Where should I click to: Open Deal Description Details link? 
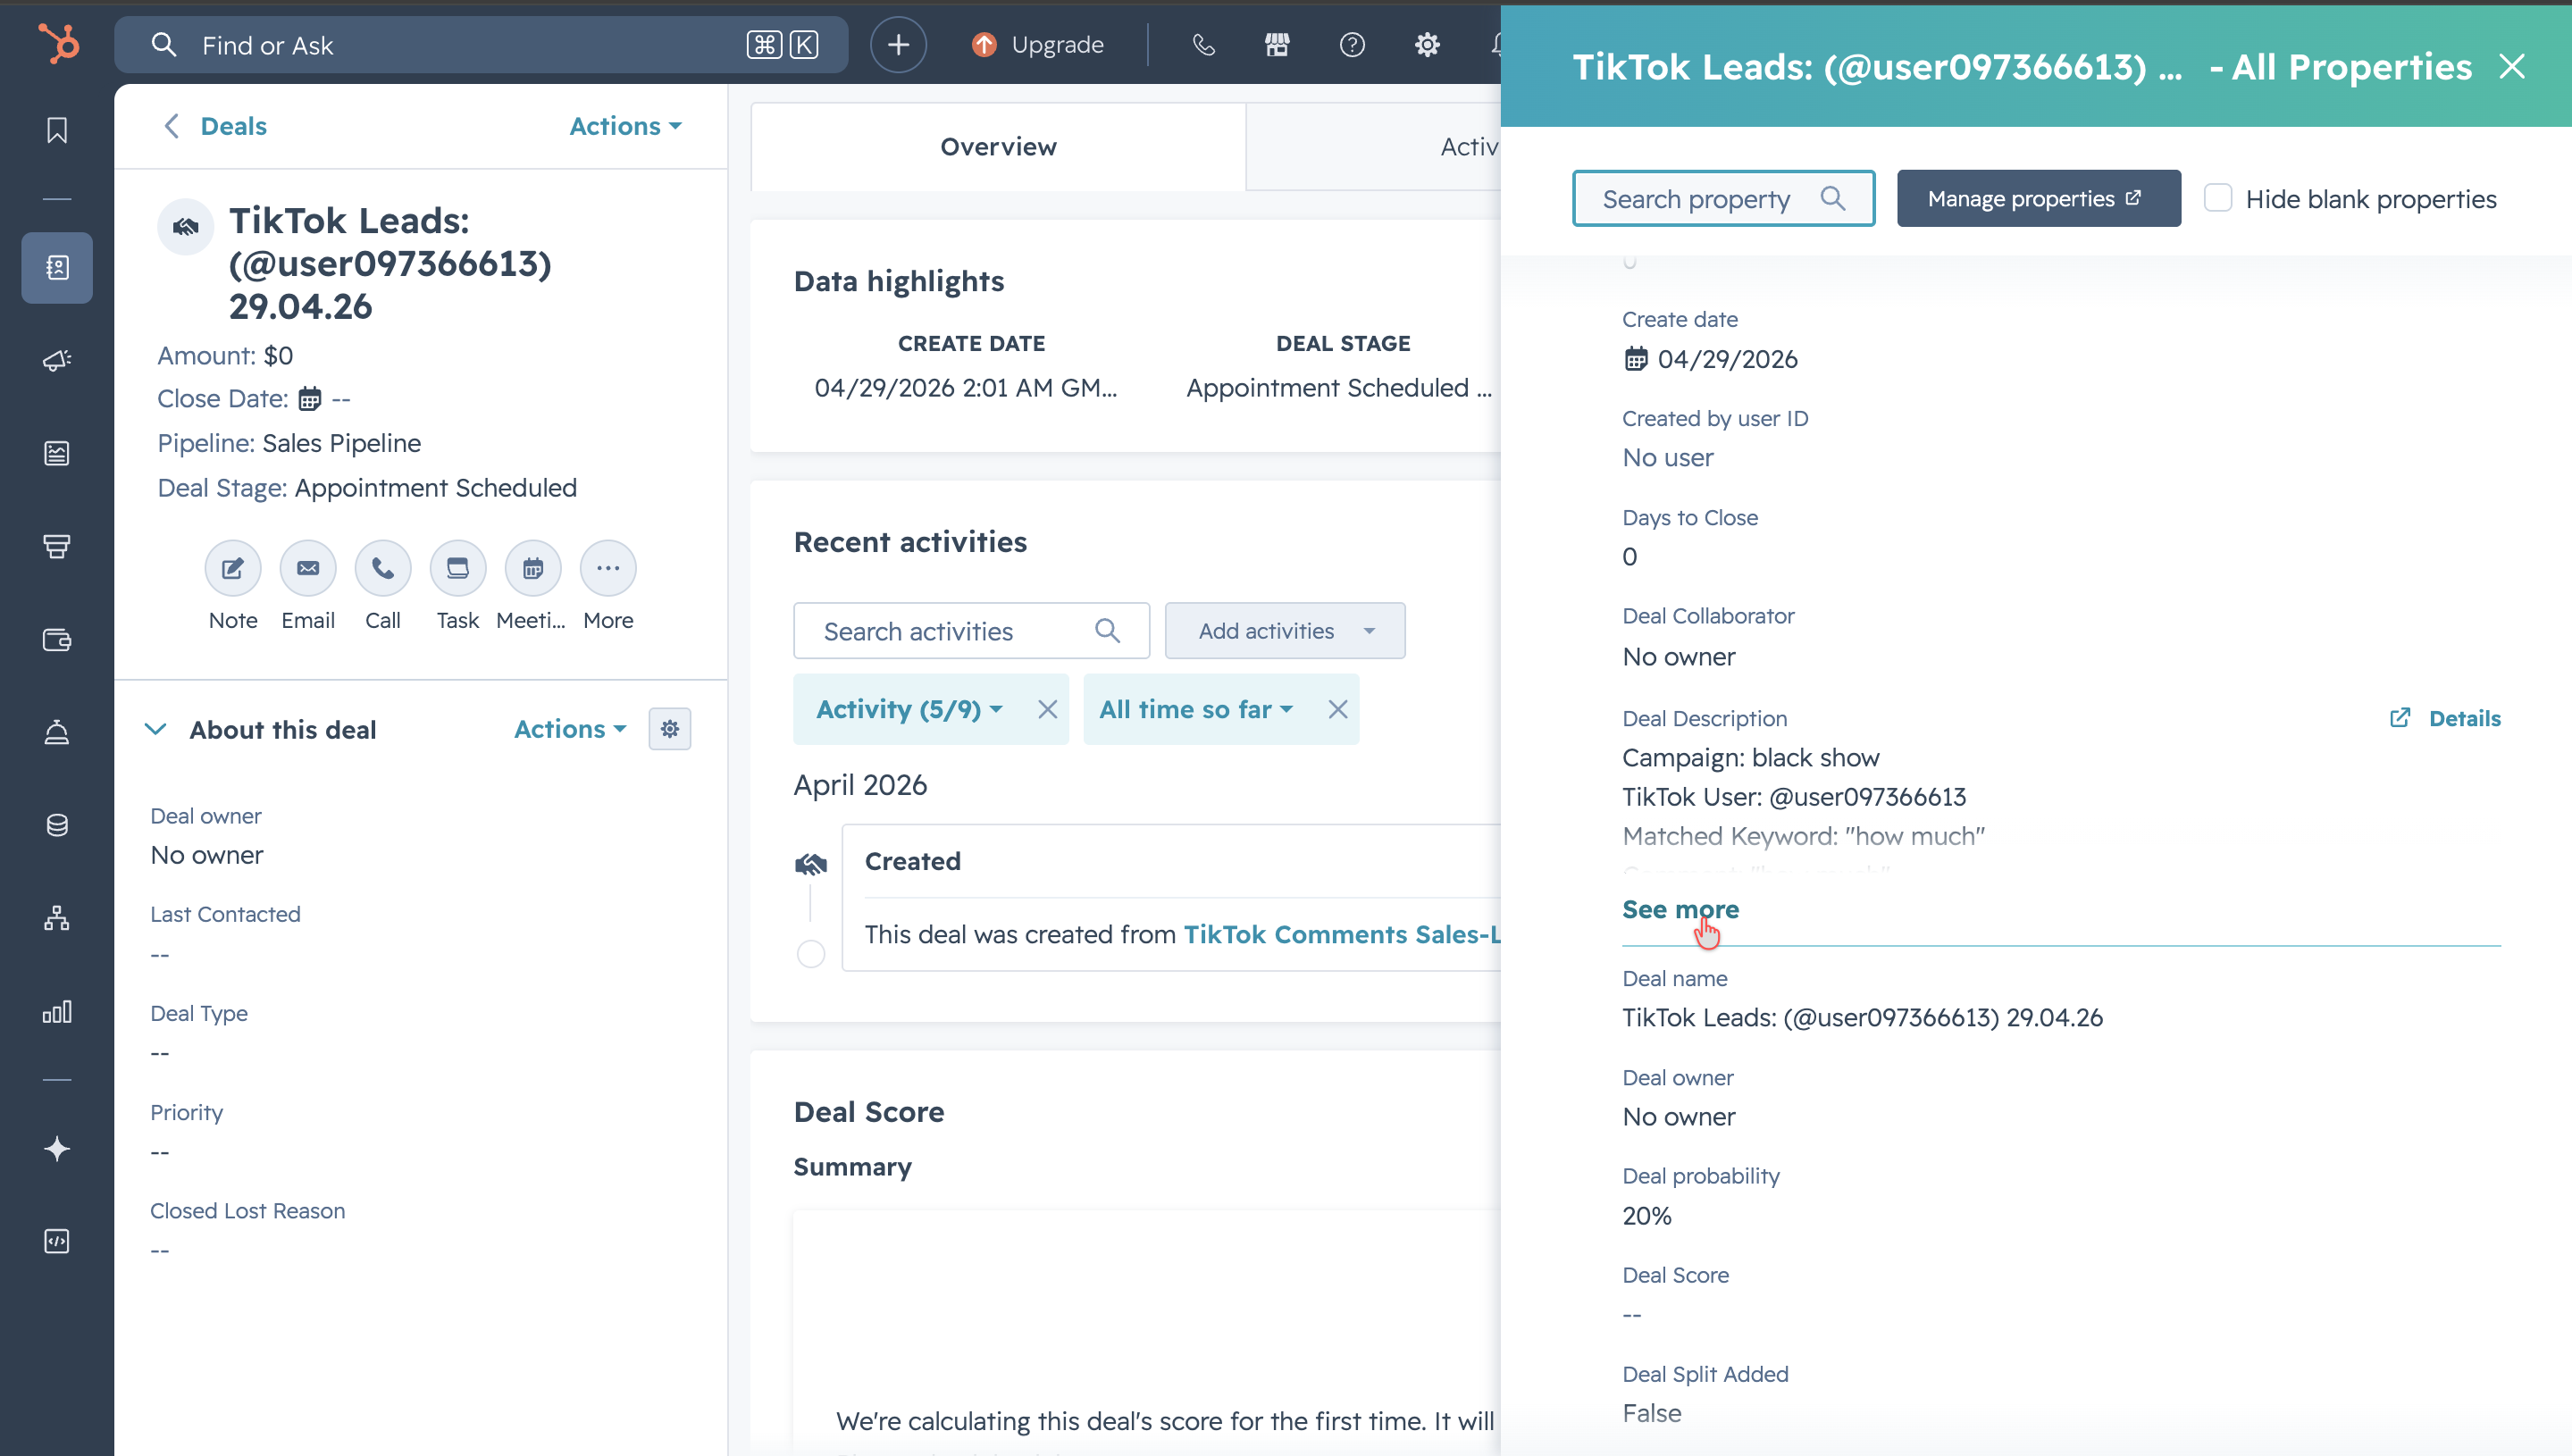pyautogui.click(x=2444, y=718)
